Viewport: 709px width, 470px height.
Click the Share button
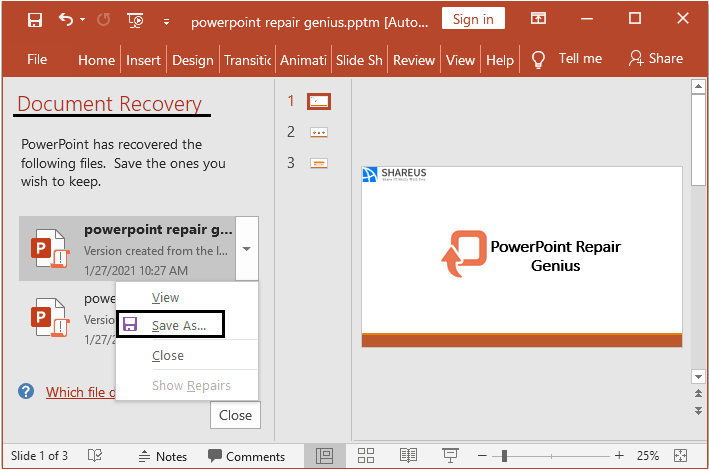coord(656,58)
